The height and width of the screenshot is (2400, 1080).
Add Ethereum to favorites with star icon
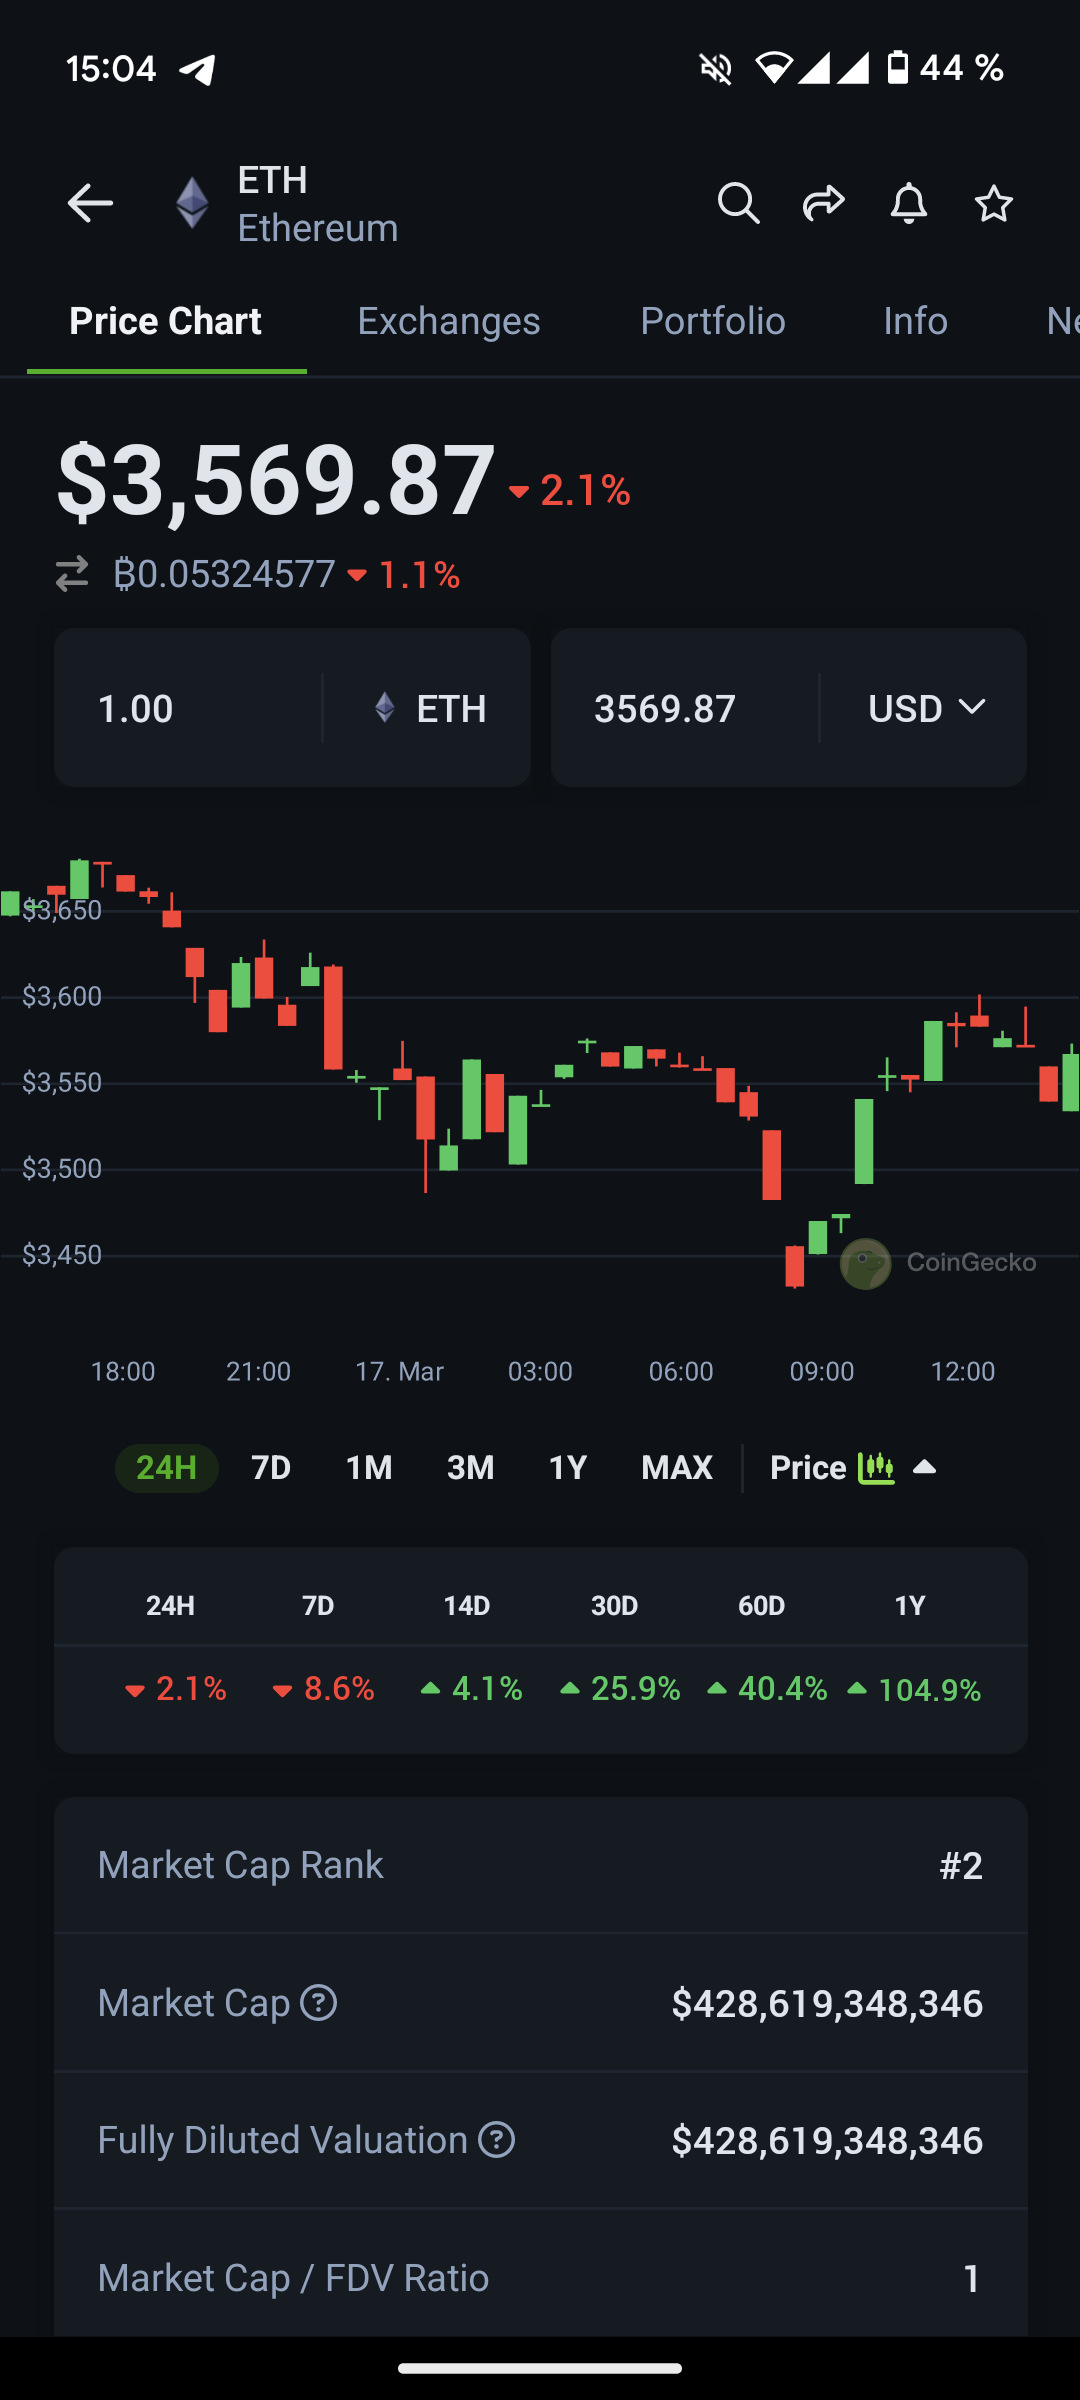tap(993, 204)
